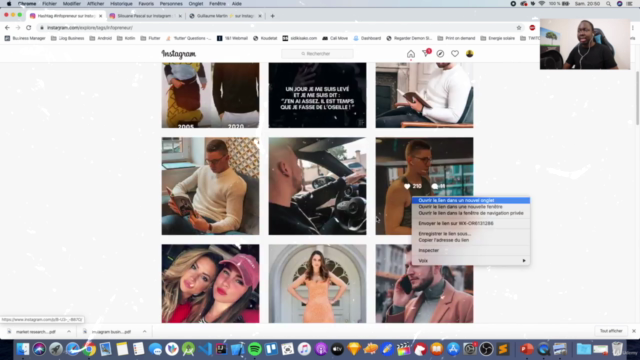Switch to the Guillaume Martin Instagram tab
This screenshot has width=640, height=360.
pos(225,16)
